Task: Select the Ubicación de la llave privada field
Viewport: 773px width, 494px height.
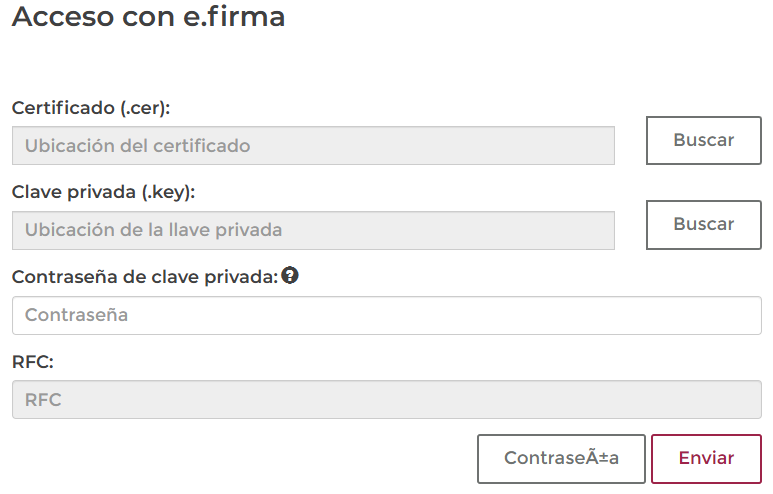Action: click(x=313, y=230)
